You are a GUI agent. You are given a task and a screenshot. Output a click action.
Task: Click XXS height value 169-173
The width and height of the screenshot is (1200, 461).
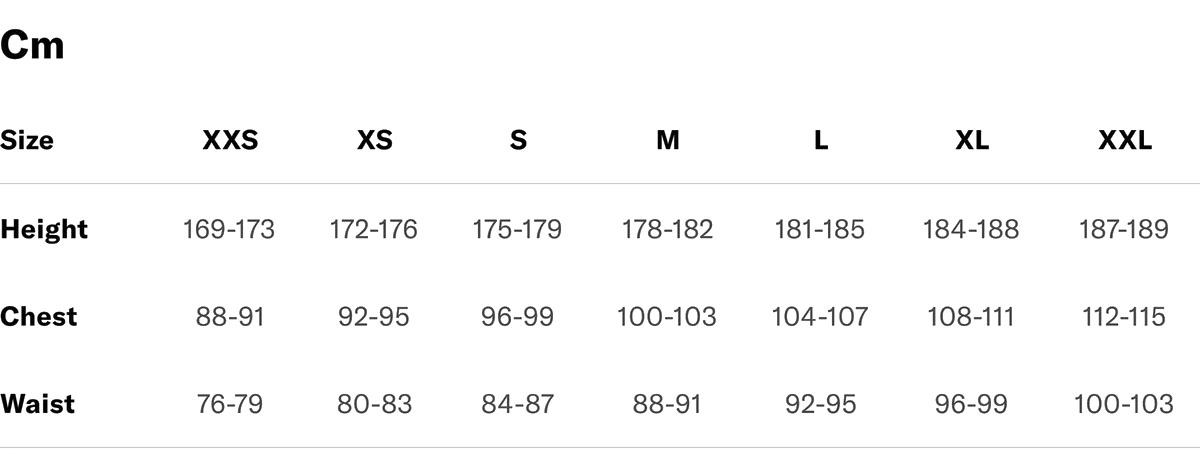tap(229, 230)
